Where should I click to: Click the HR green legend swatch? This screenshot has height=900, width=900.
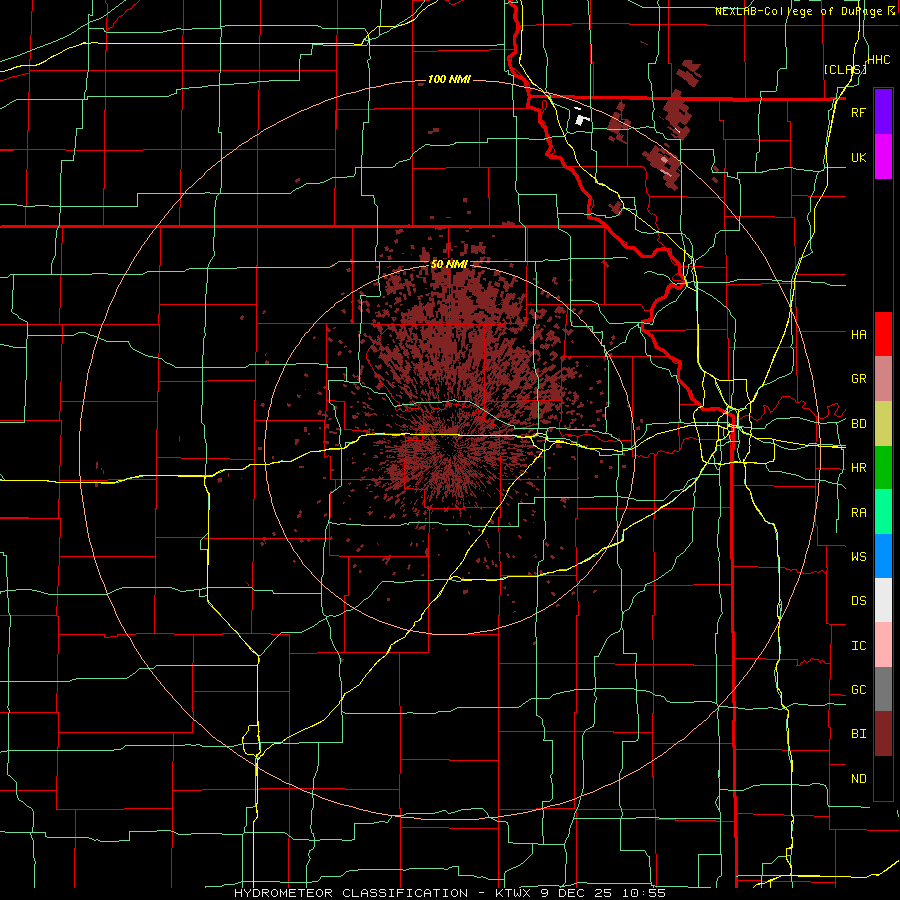pos(883,468)
